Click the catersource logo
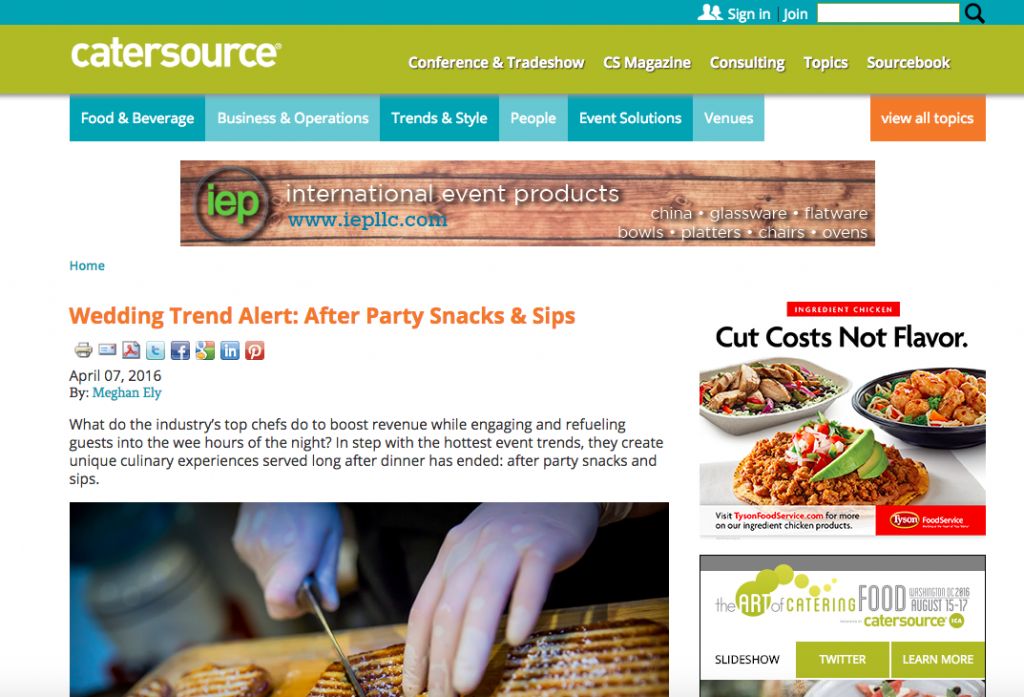This screenshot has width=1024, height=697. (176, 54)
